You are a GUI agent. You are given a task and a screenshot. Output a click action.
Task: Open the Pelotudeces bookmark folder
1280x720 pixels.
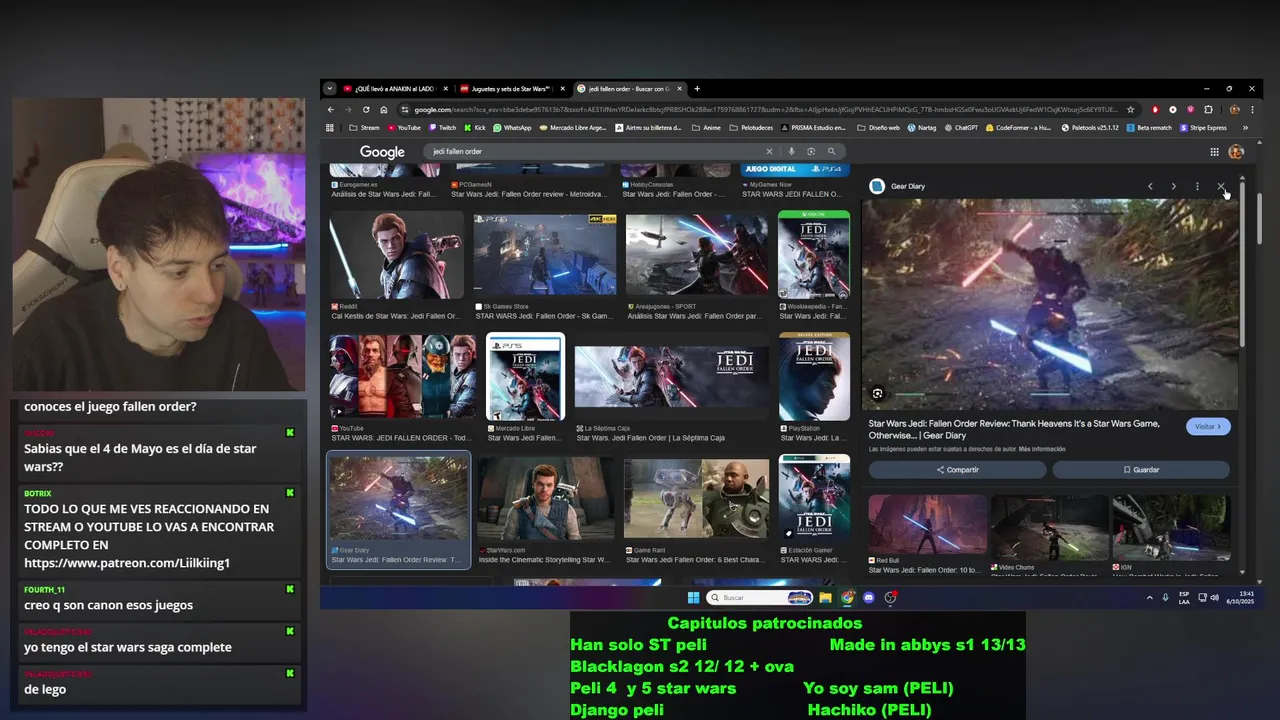click(751, 128)
